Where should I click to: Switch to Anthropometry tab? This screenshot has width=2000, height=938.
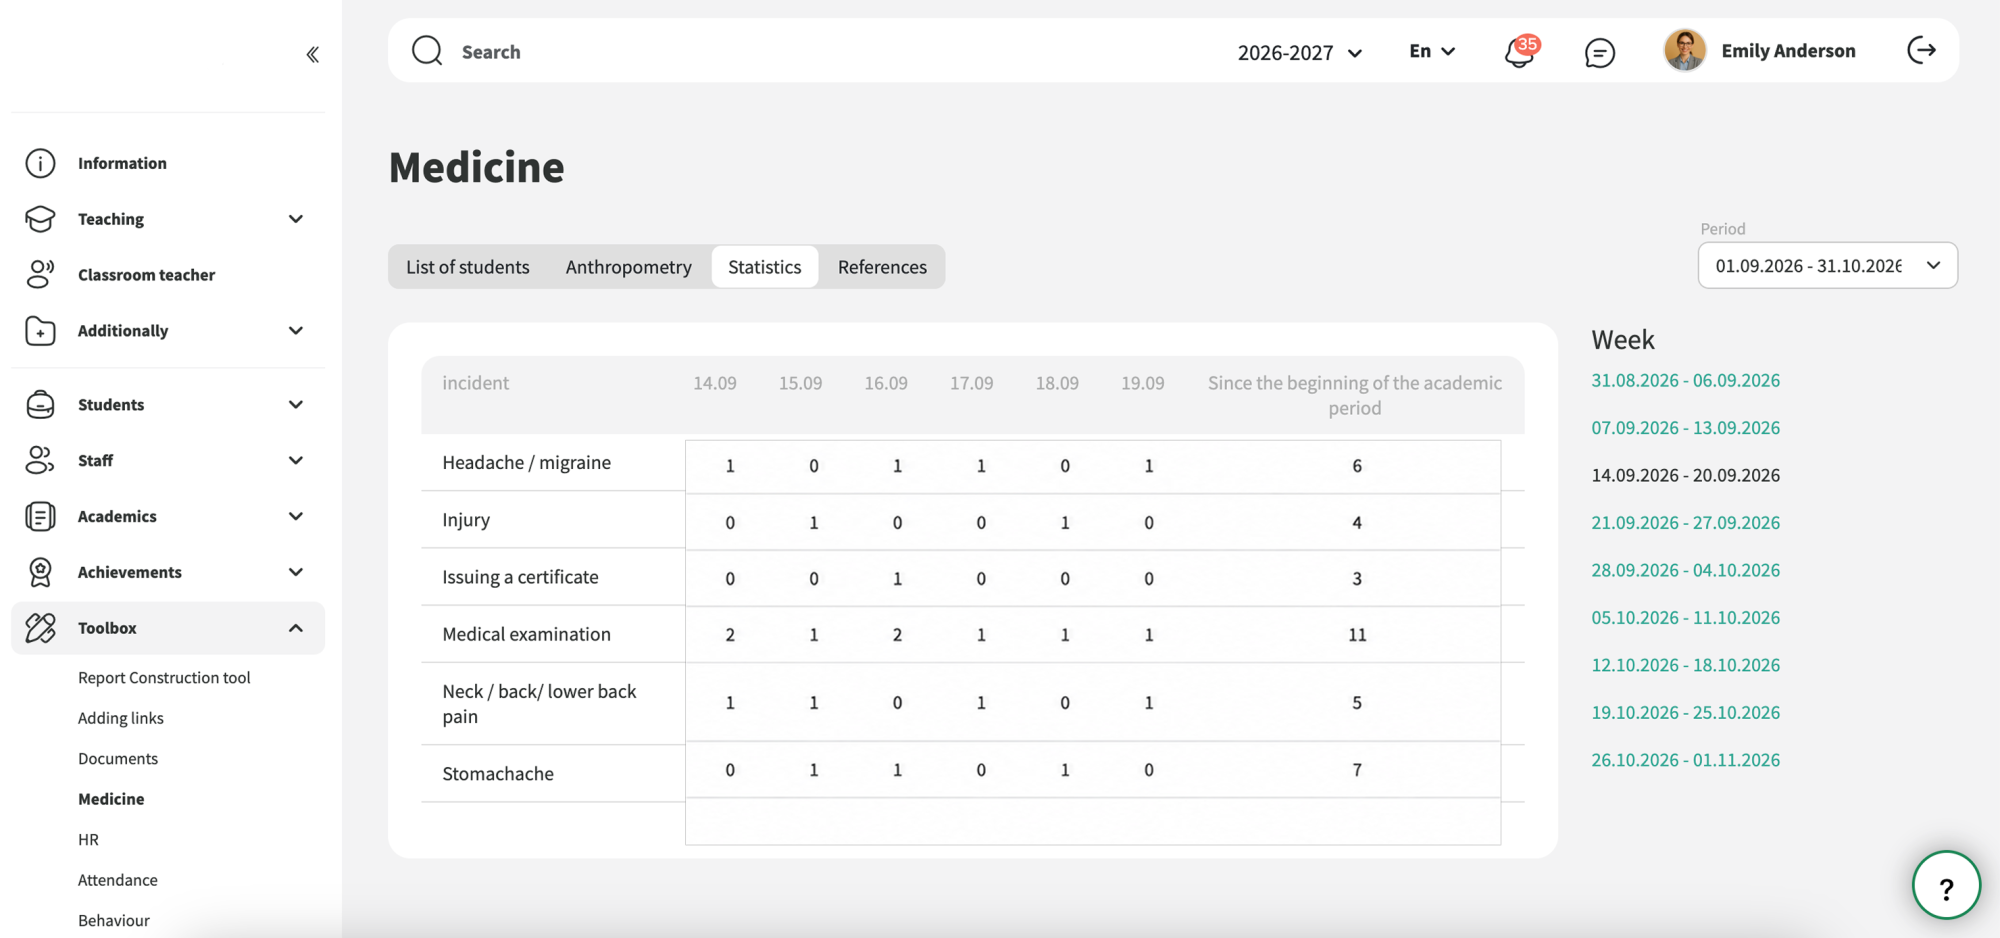point(628,267)
